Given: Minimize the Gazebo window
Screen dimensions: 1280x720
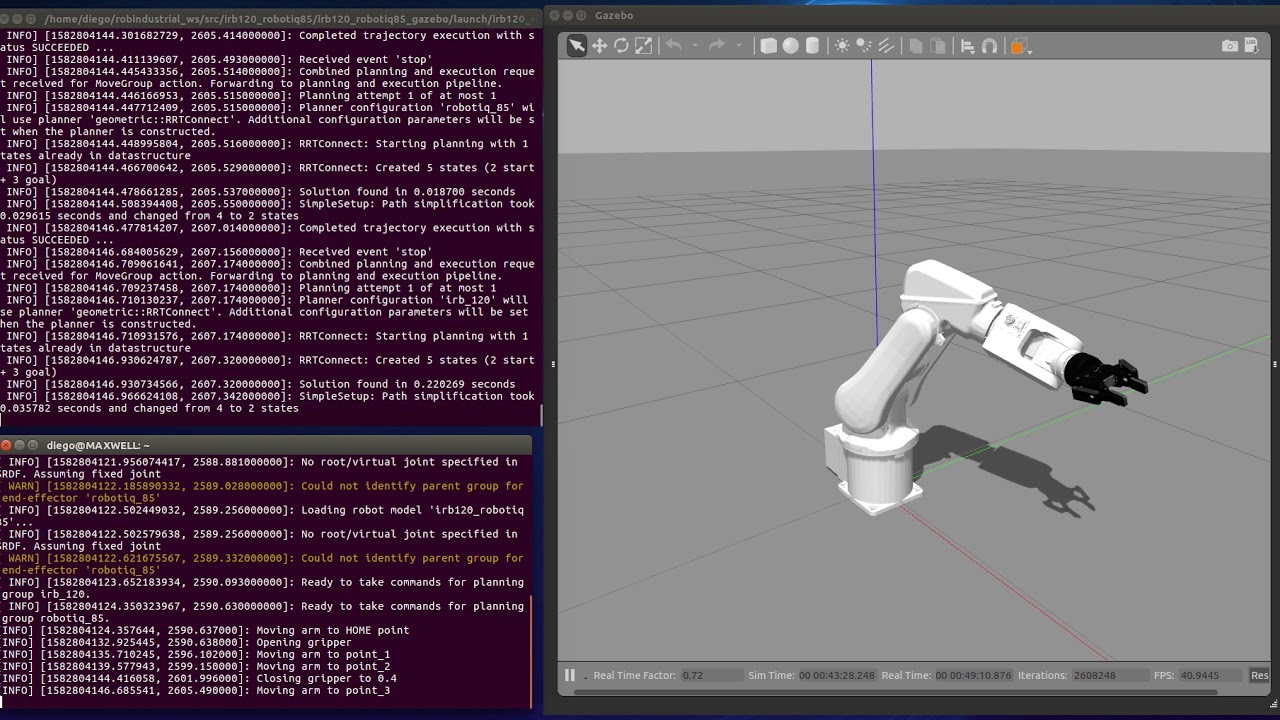Looking at the screenshot, I should pyautogui.click(x=569, y=15).
